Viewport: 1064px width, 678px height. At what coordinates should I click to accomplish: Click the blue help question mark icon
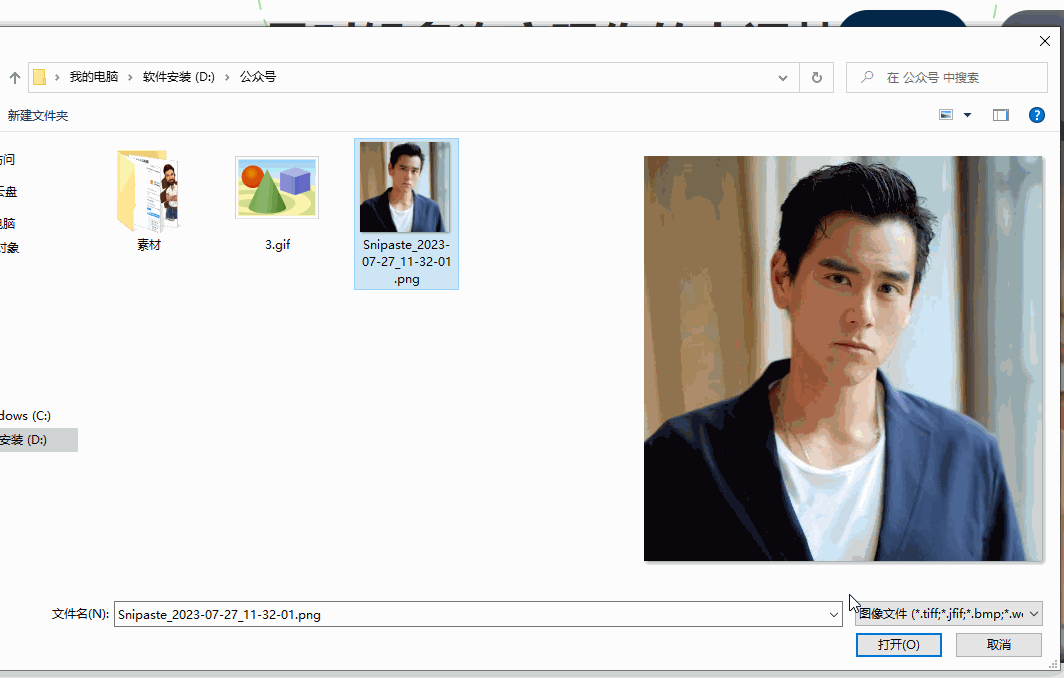[x=1037, y=115]
